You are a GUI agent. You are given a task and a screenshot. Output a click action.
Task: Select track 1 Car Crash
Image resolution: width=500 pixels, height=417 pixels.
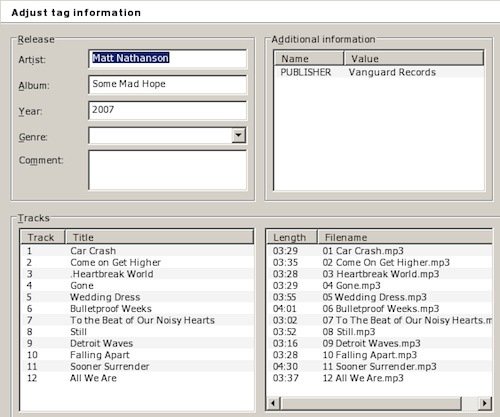137,251
